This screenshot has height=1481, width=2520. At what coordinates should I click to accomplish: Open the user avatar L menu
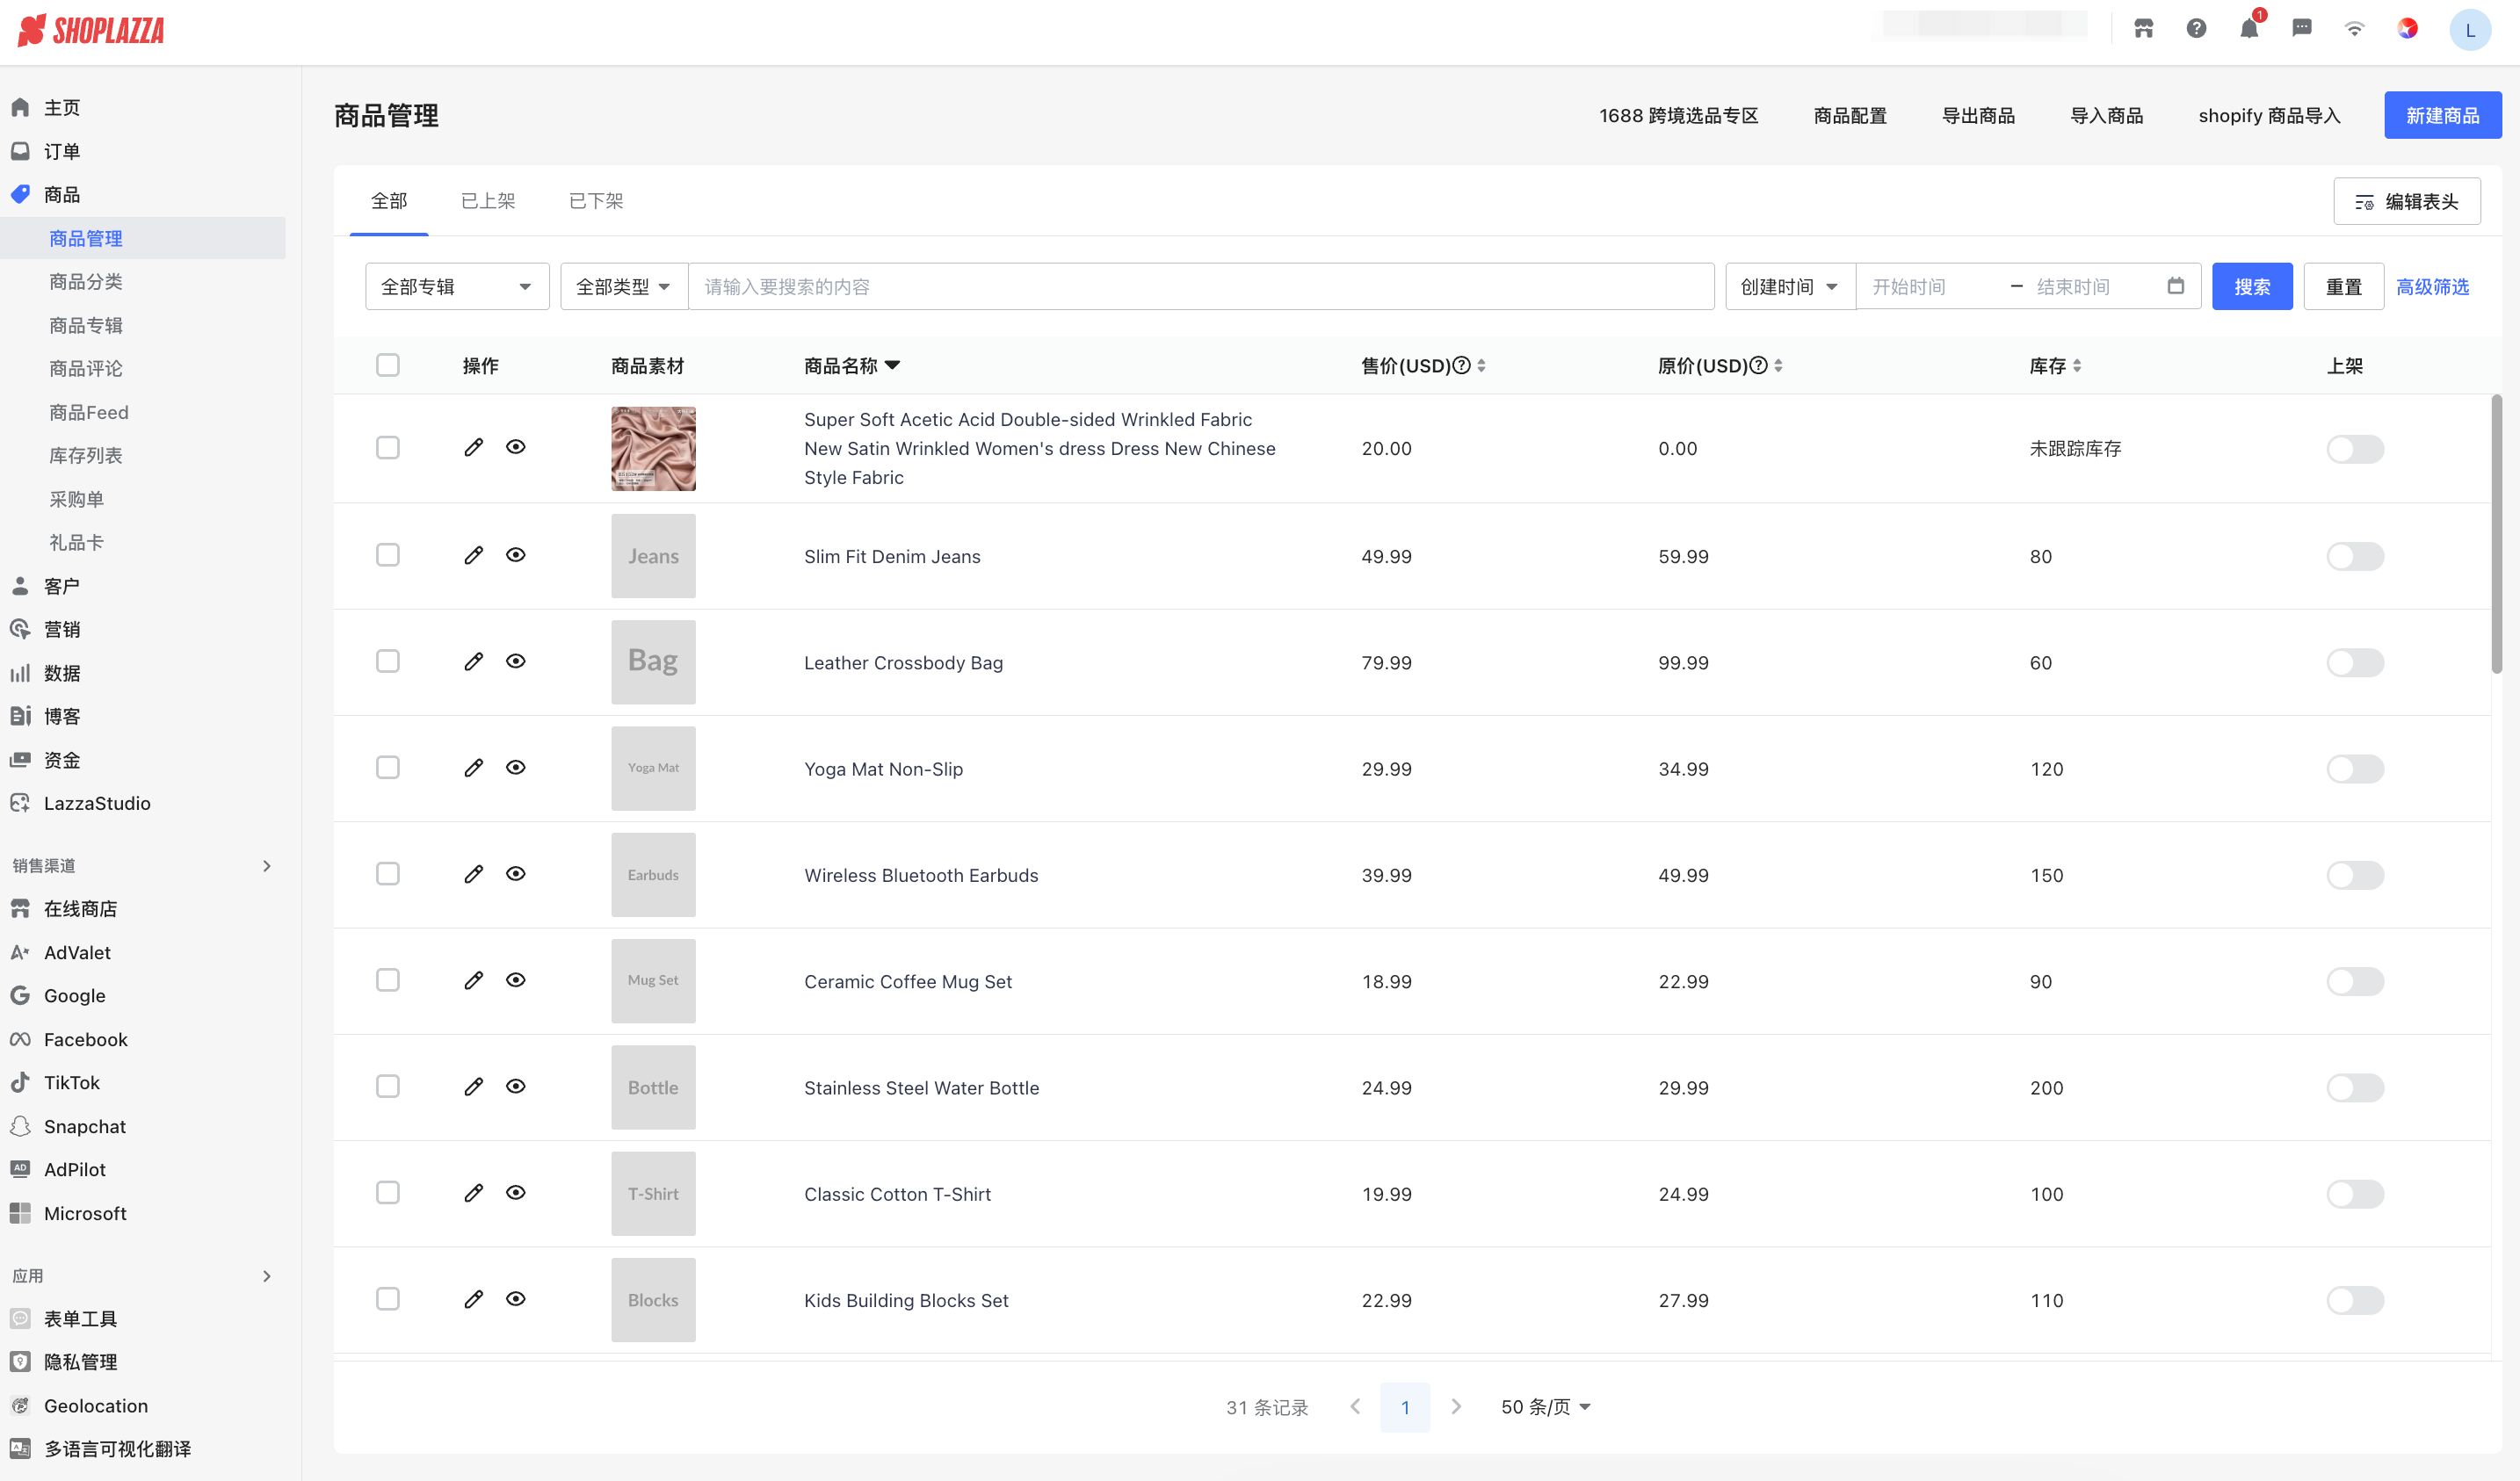point(2470,30)
